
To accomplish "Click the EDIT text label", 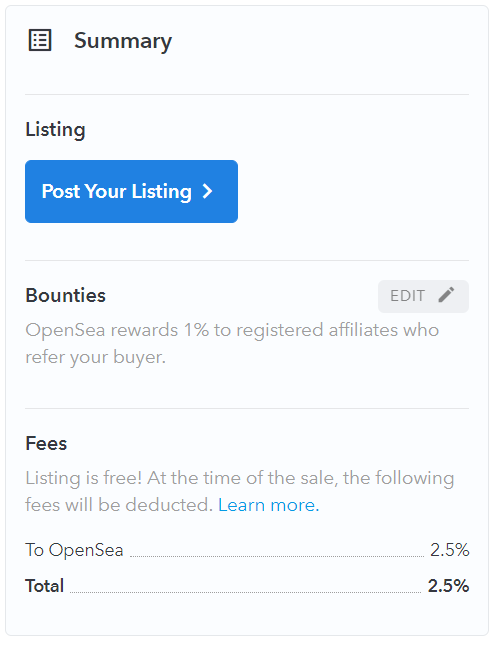I will pyautogui.click(x=407, y=296).
